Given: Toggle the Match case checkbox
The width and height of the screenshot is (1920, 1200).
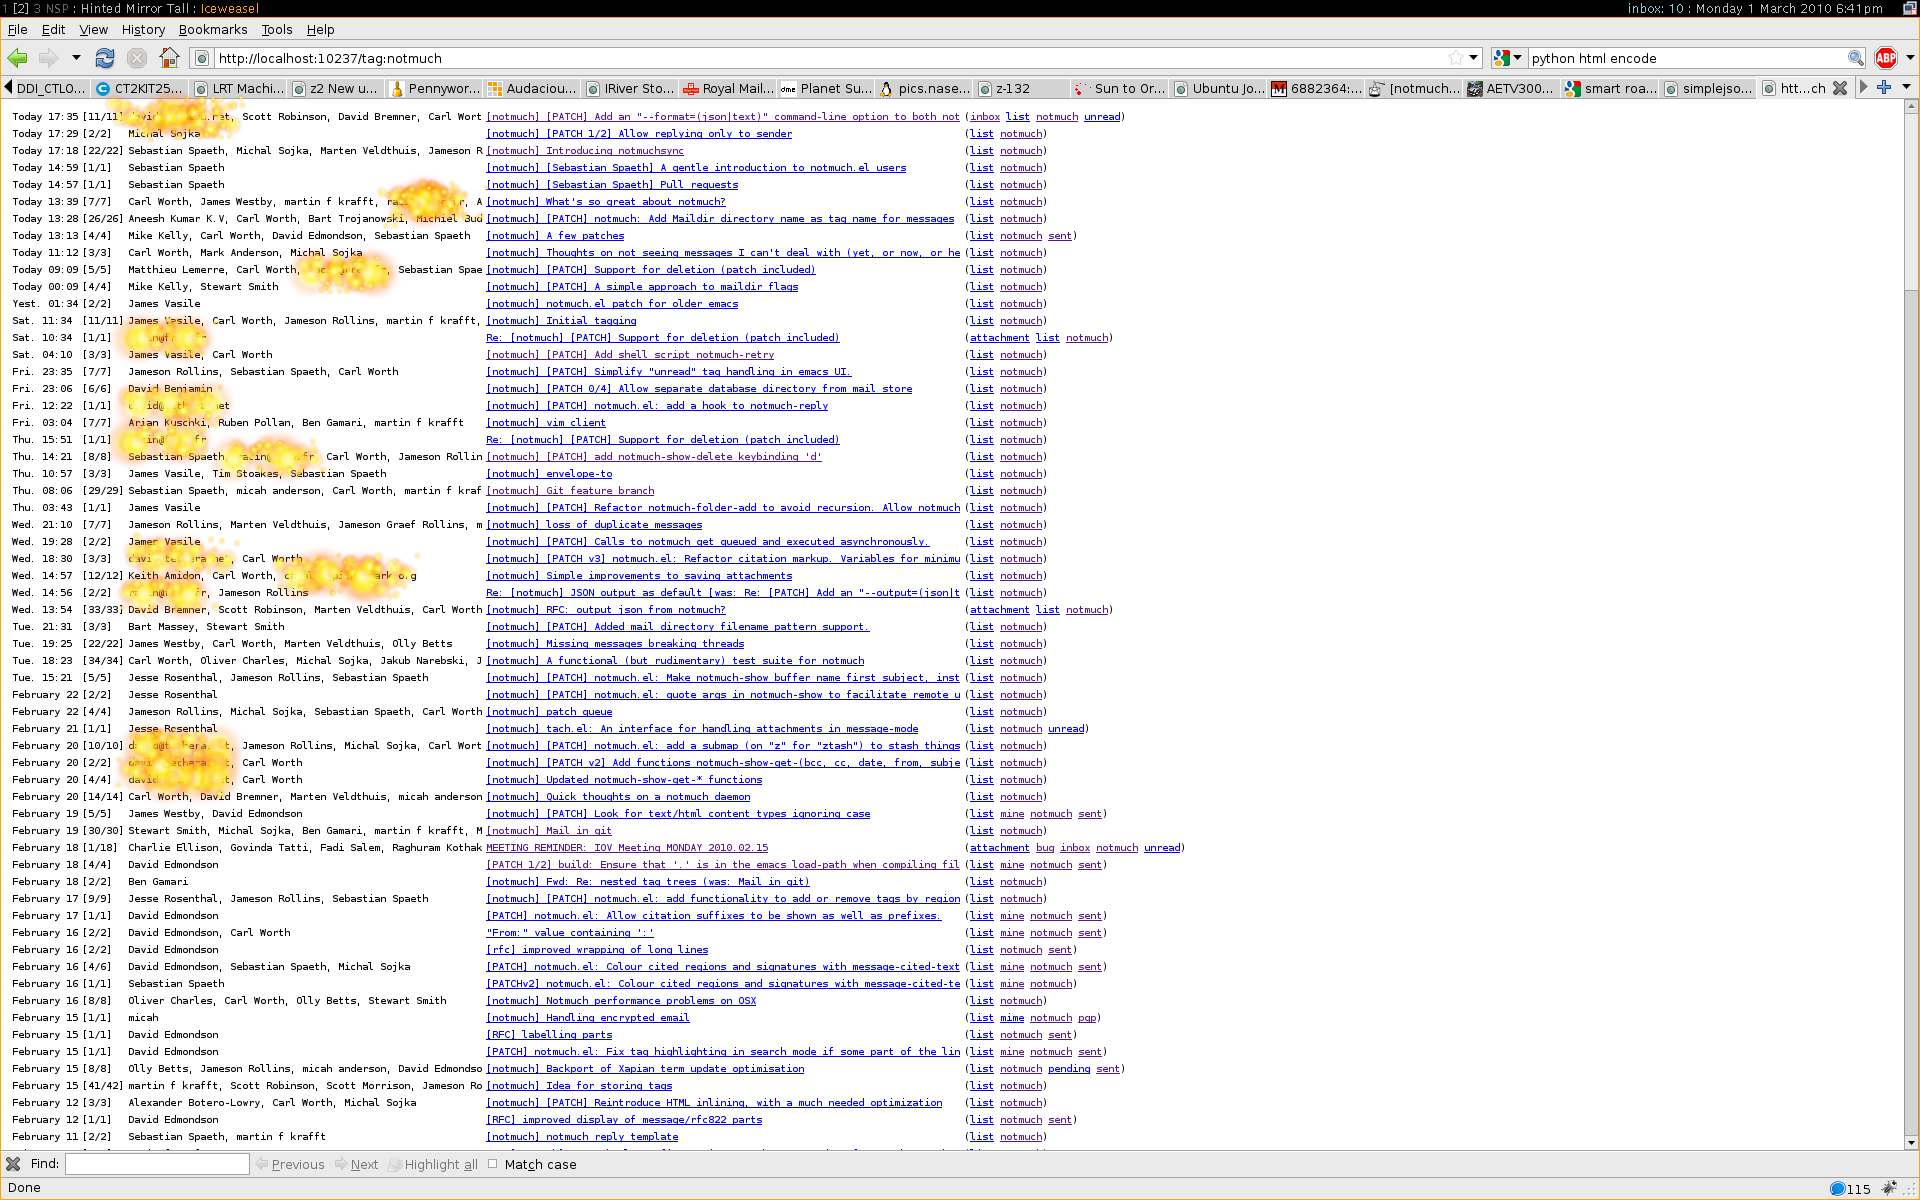Looking at the screenshot, I should 493,1164.
